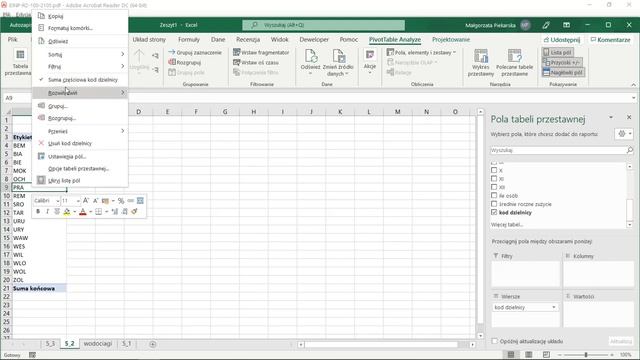Toggle the Nagłówki pól button in ribbon

(563, 72)
